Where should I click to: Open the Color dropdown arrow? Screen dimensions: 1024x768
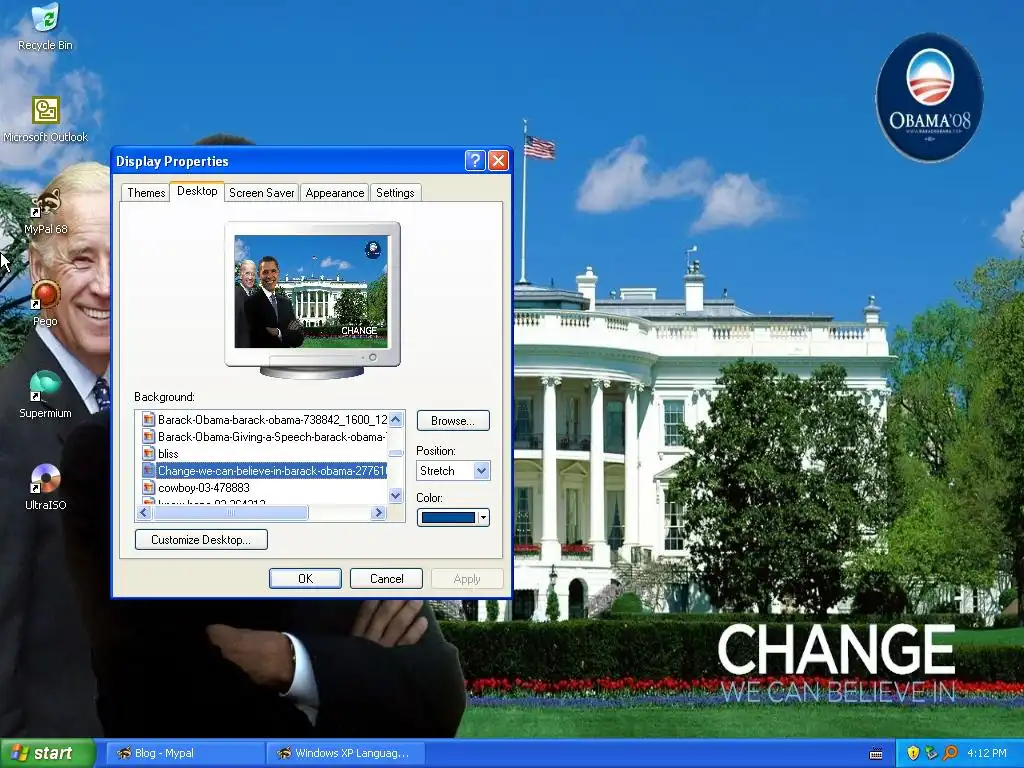[x=483, y=518]
